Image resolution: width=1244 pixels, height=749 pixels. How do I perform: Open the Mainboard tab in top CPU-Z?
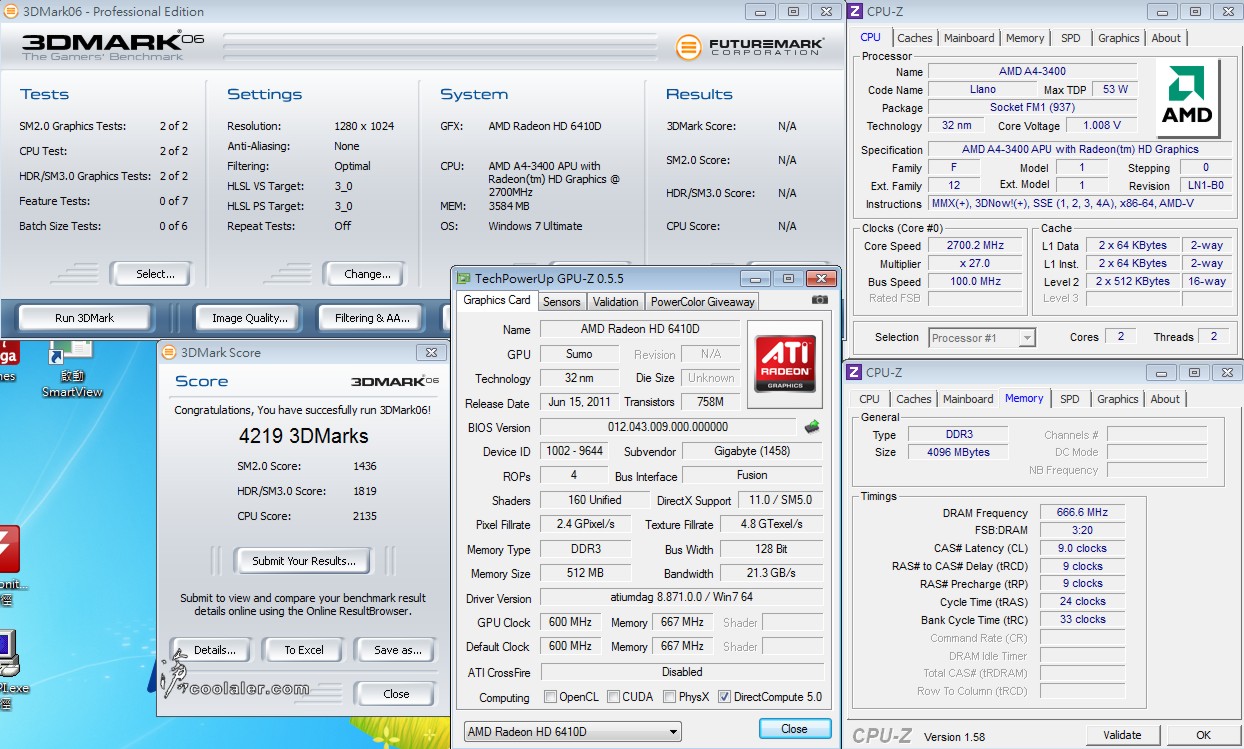point(969,38)
